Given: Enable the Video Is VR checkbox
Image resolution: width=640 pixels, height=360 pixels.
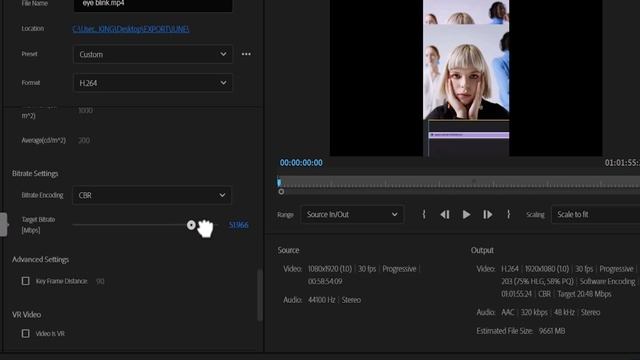Looking at the screenshot, I should 25,333.
